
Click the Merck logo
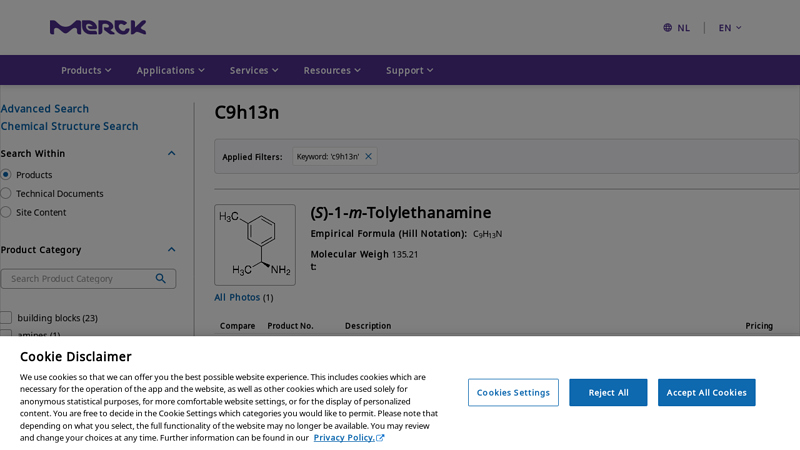98,27
